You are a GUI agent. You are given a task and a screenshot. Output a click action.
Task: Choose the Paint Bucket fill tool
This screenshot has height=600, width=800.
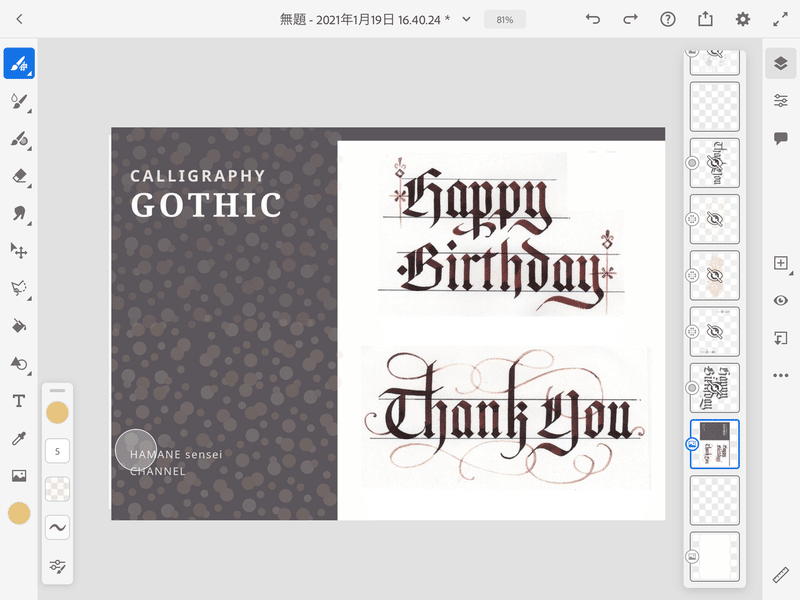tap(19, 326)
